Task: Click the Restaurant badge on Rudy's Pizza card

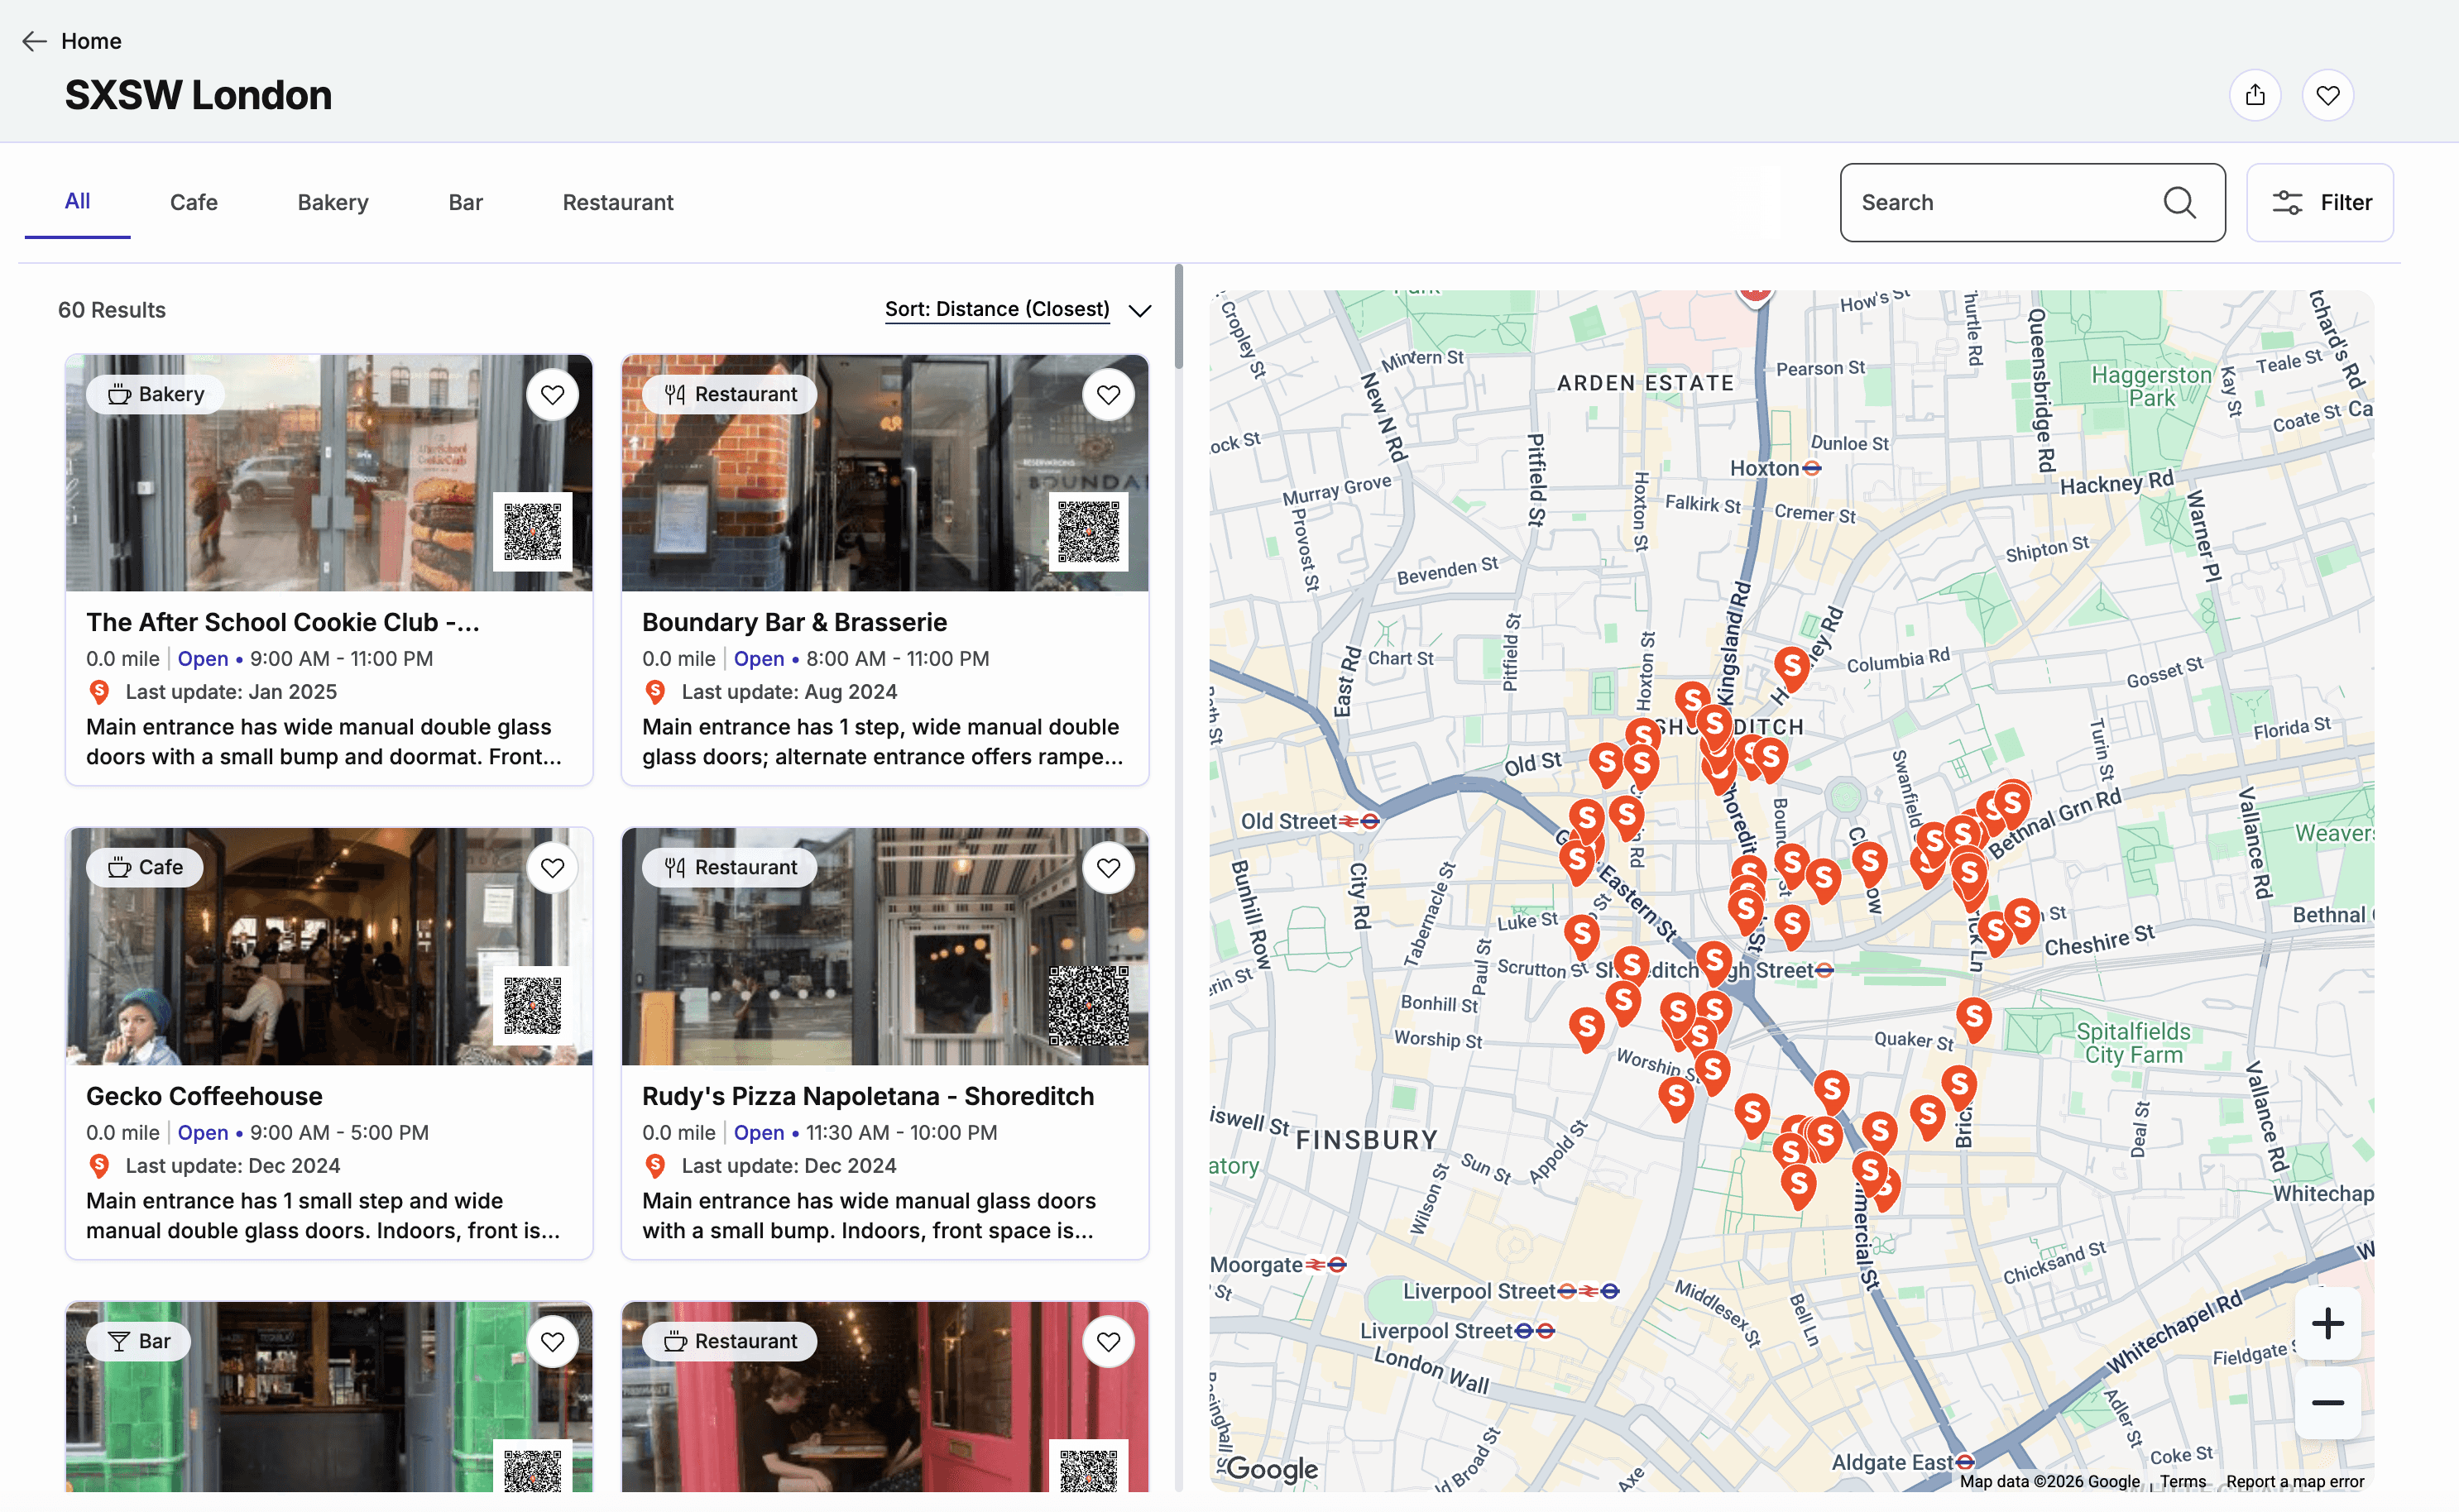Action: pos(729,867)
